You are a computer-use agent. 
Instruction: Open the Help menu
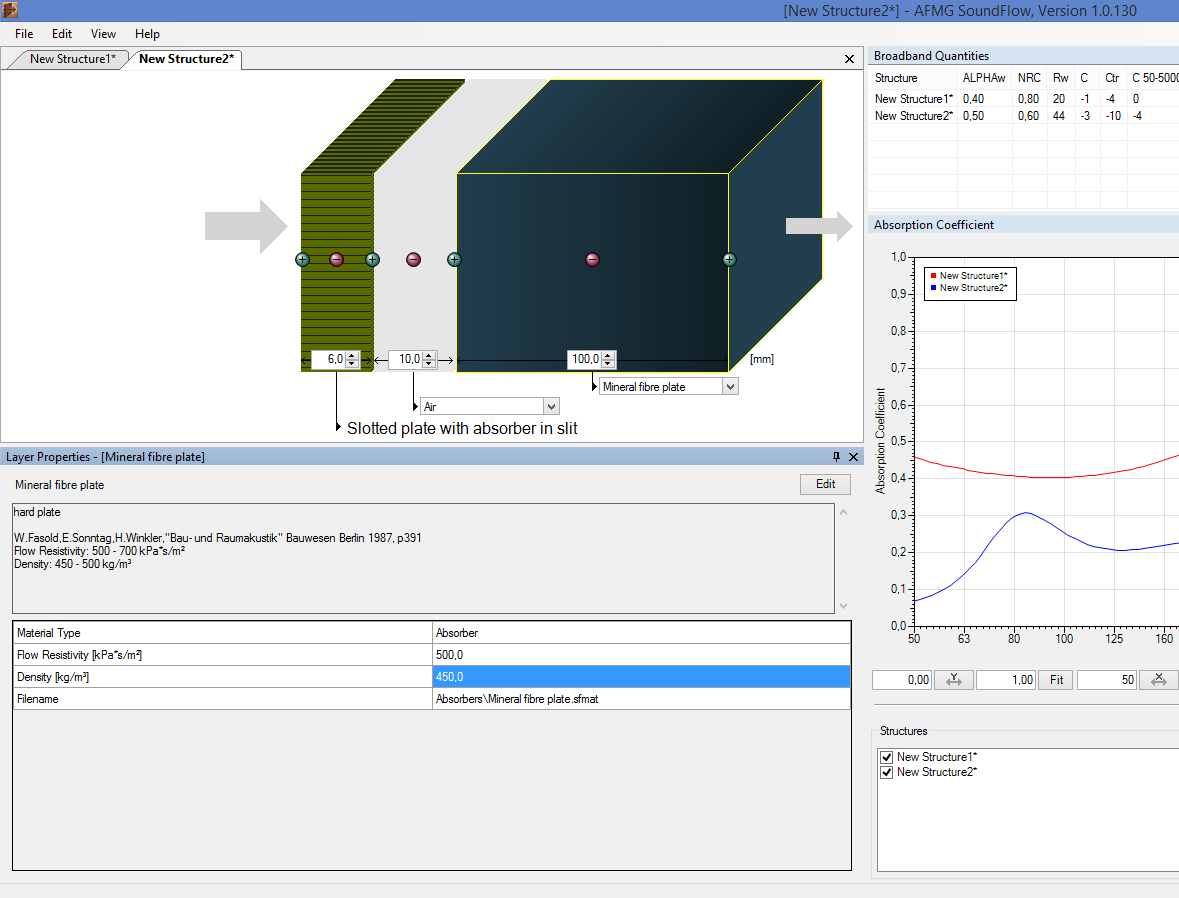[x=147, y=34]
